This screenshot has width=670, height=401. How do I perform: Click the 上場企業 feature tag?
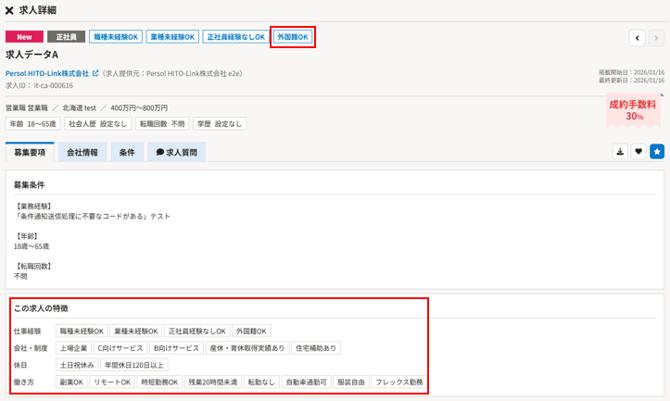coord(74,348)
